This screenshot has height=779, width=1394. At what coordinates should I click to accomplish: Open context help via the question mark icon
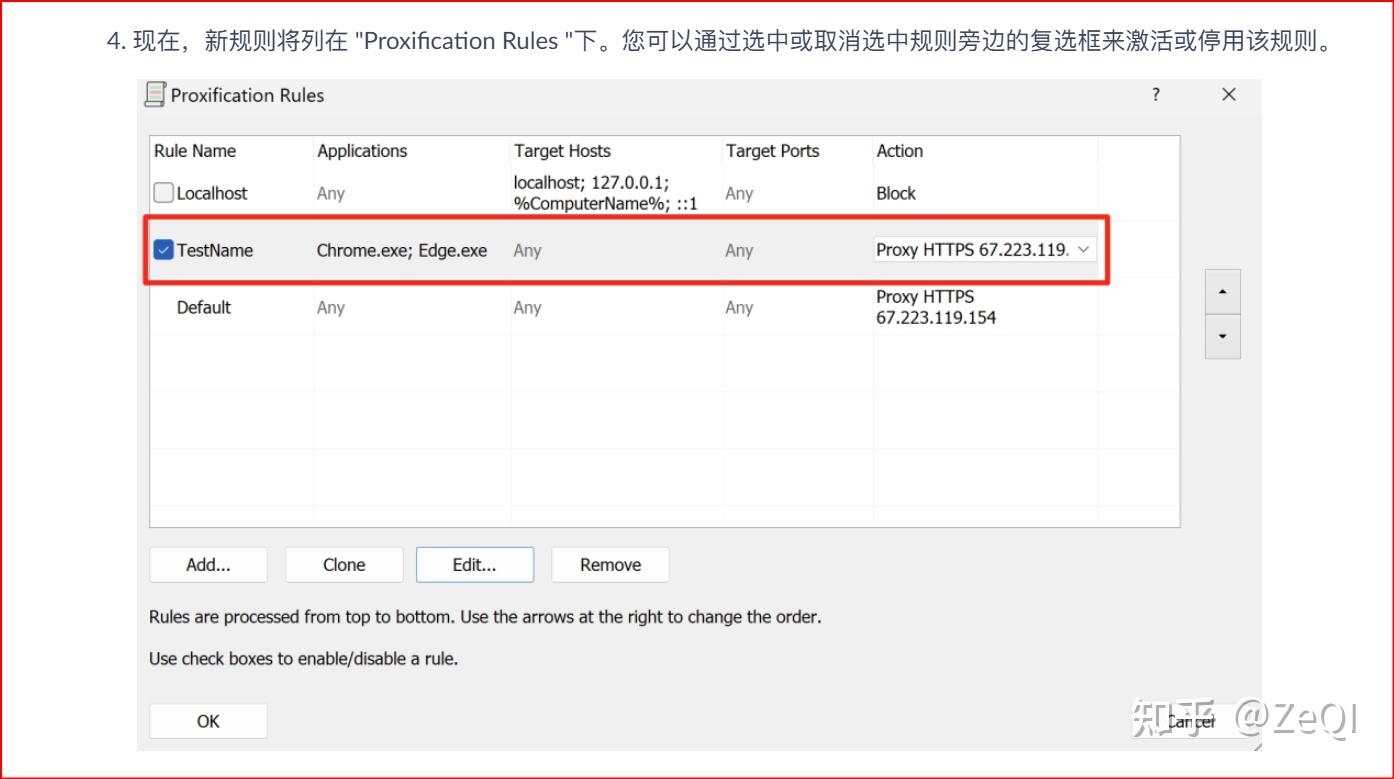pyautogui.click(x=1155, y=94)
